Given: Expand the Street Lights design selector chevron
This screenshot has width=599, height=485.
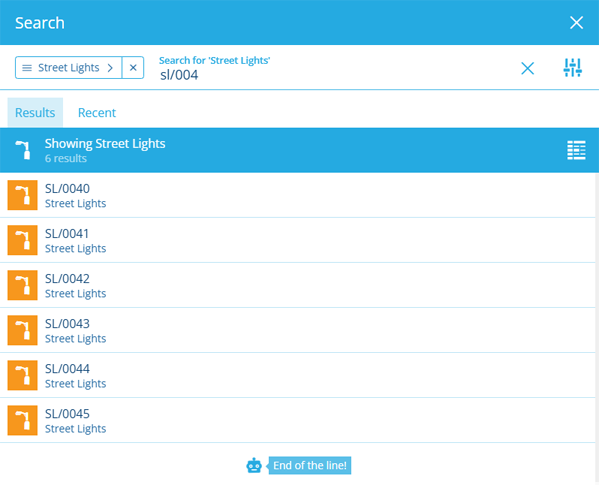Looking at the screenshot, I should tap(110, 68).
